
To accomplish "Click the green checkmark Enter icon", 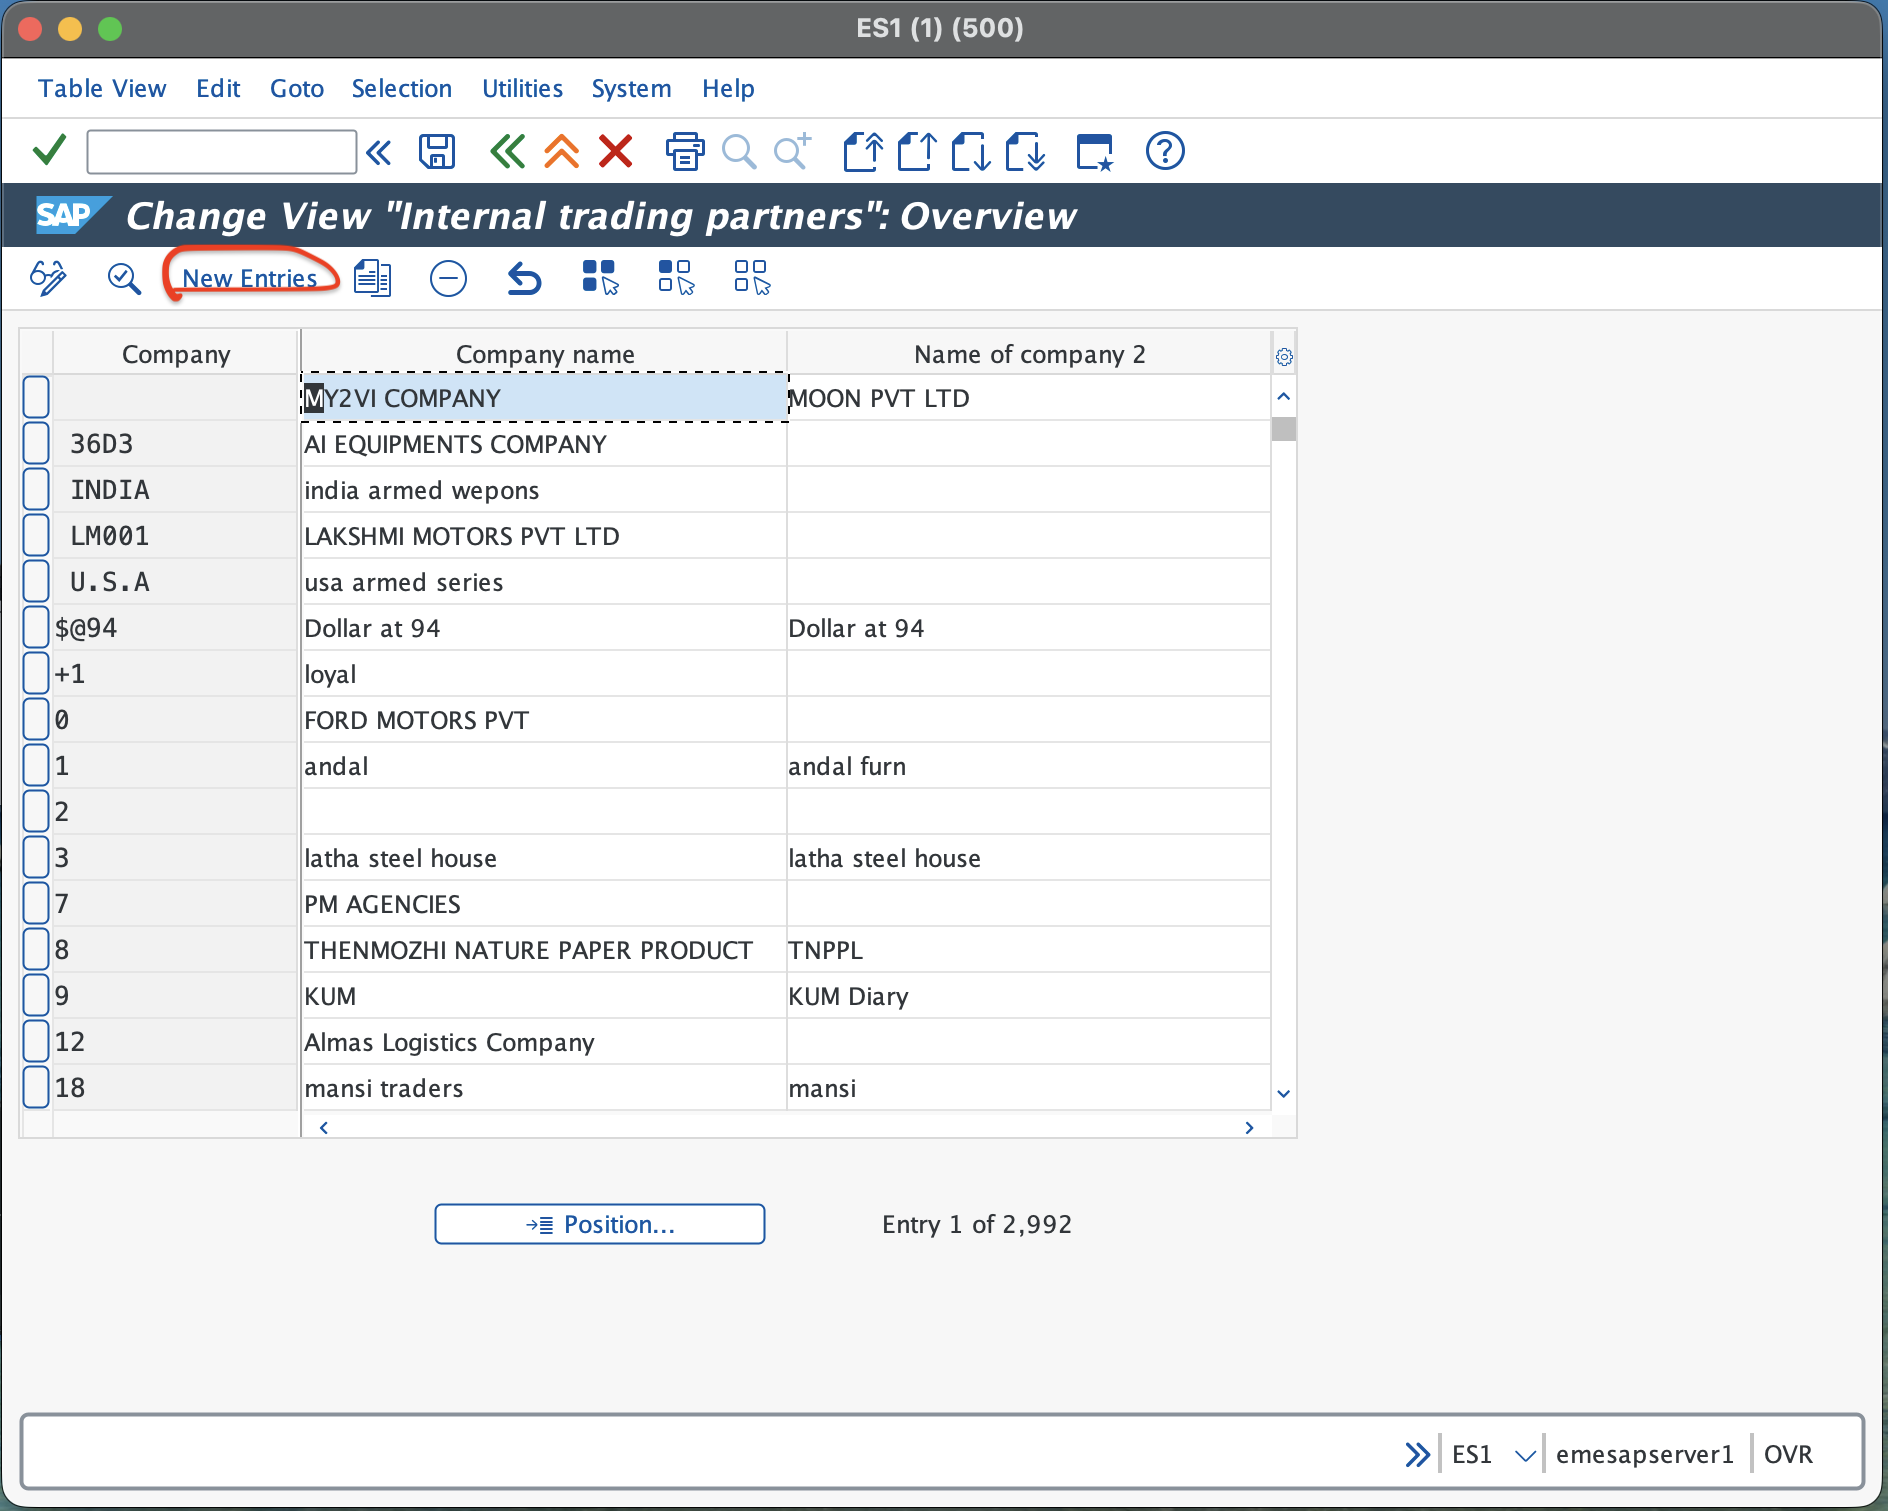I will [49, 151].
